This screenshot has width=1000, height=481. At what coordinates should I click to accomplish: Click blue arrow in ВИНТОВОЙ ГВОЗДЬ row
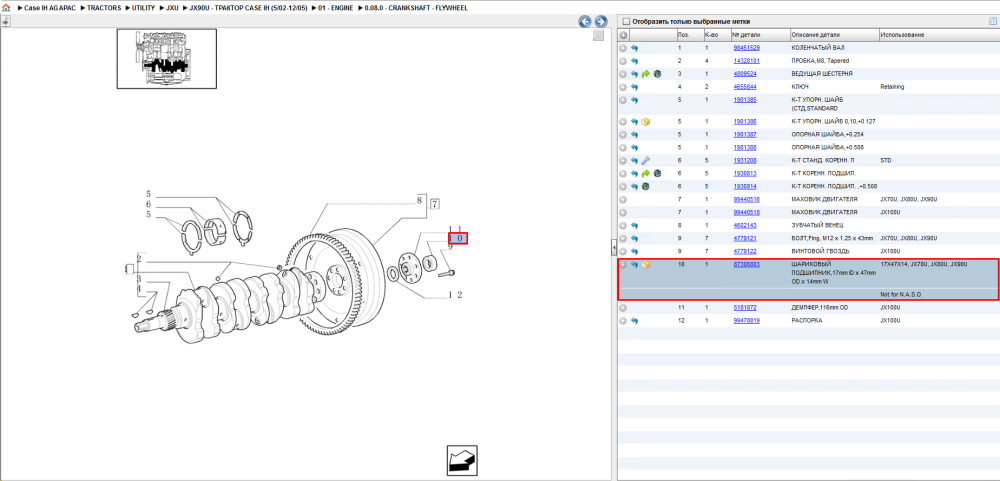pos(635,251)
